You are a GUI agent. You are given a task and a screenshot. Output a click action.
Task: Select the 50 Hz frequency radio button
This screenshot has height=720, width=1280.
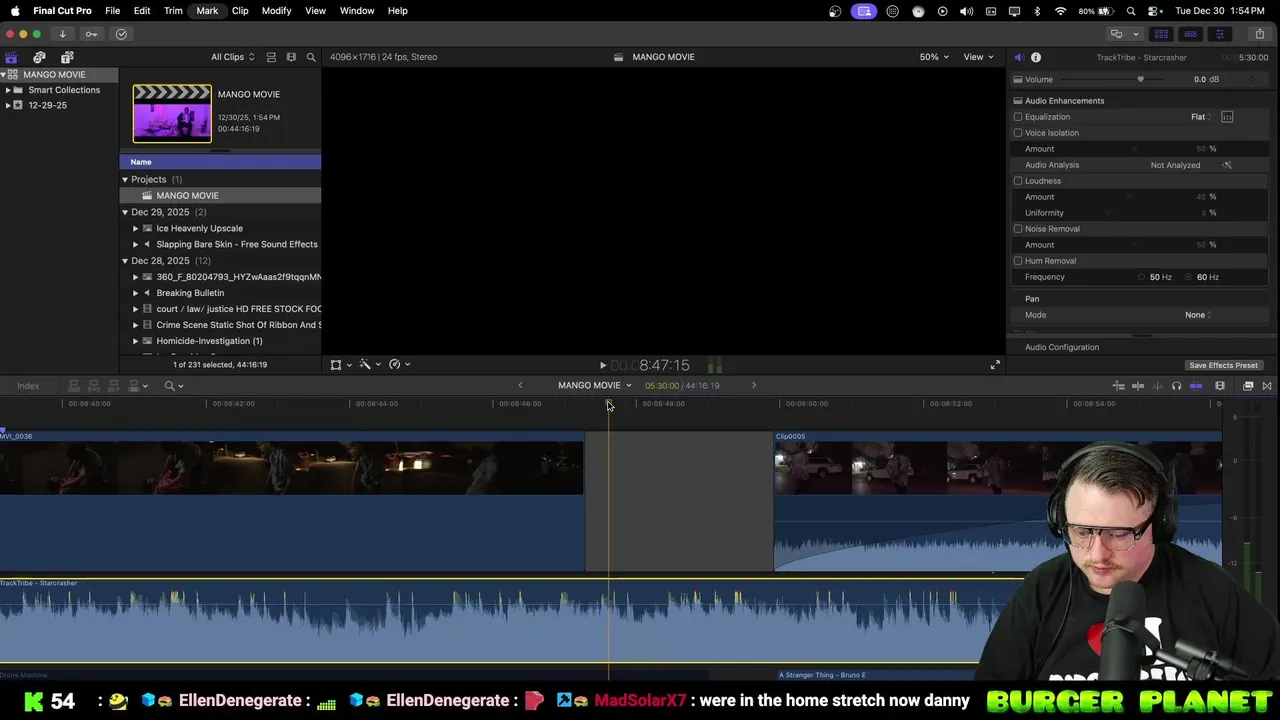click(x=1142, y=277)
